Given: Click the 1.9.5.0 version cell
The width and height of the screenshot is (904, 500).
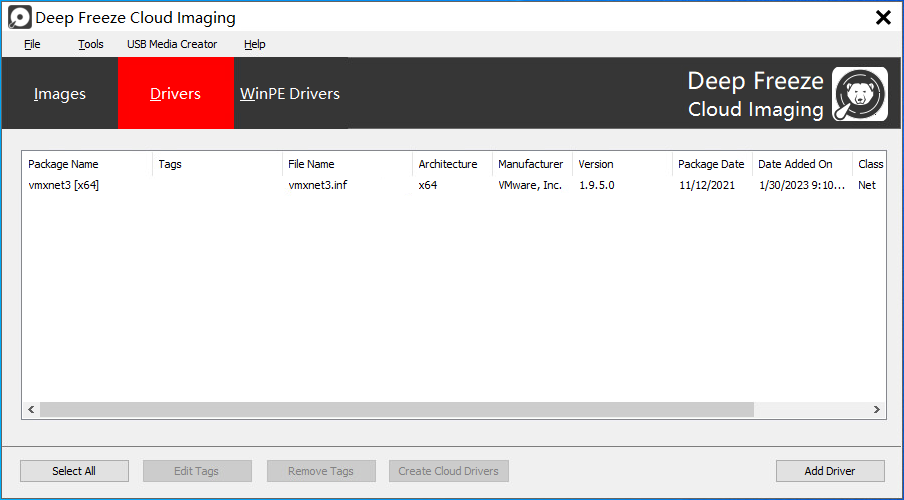Looking at the screenshot, I should (597, 185).
